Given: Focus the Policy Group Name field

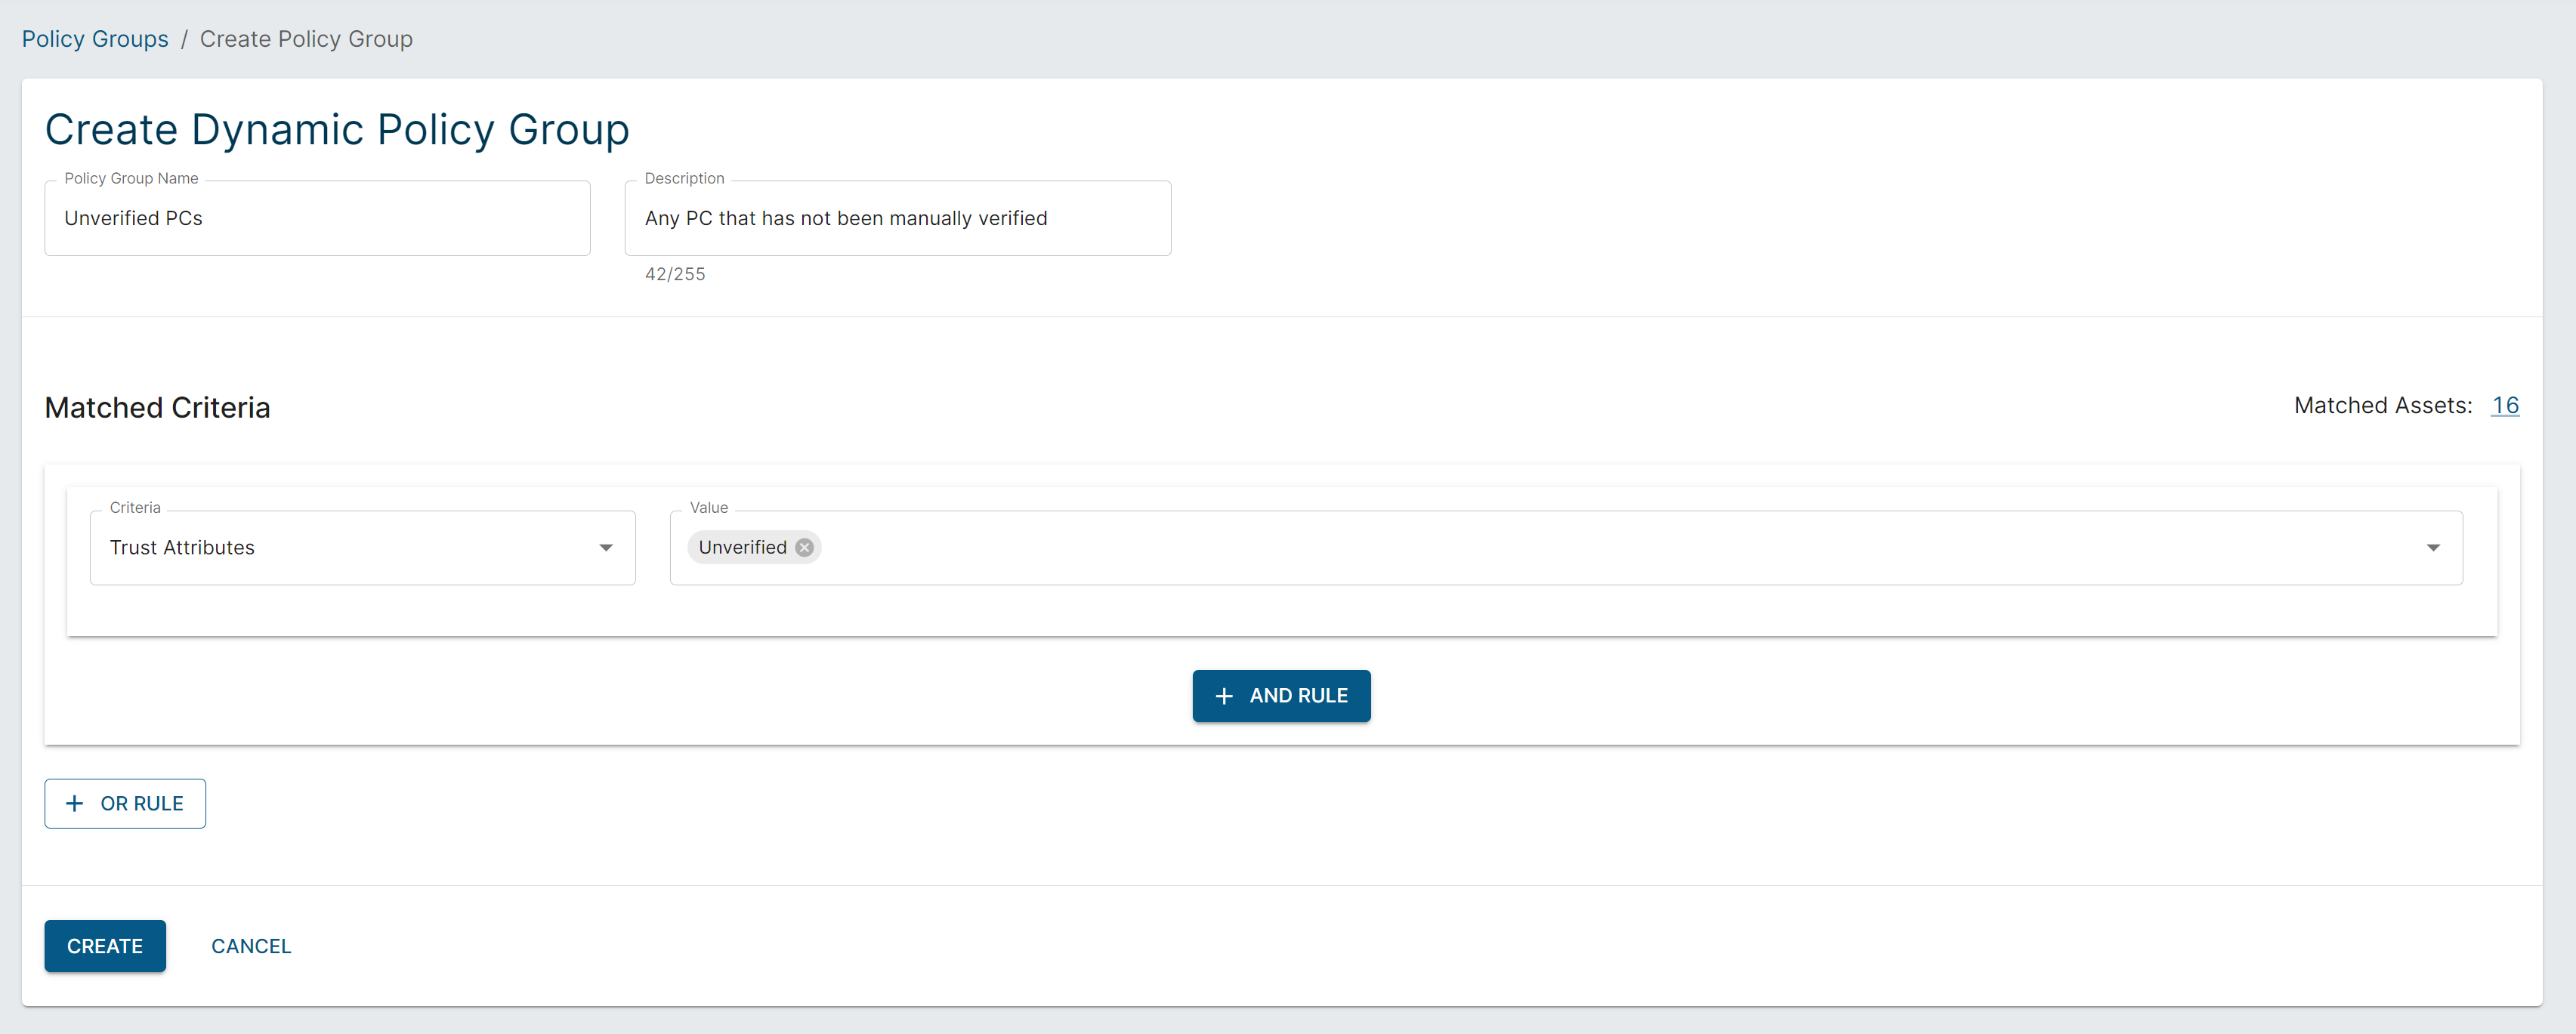Looking at the screenshot, I should [x=317, y=218].
